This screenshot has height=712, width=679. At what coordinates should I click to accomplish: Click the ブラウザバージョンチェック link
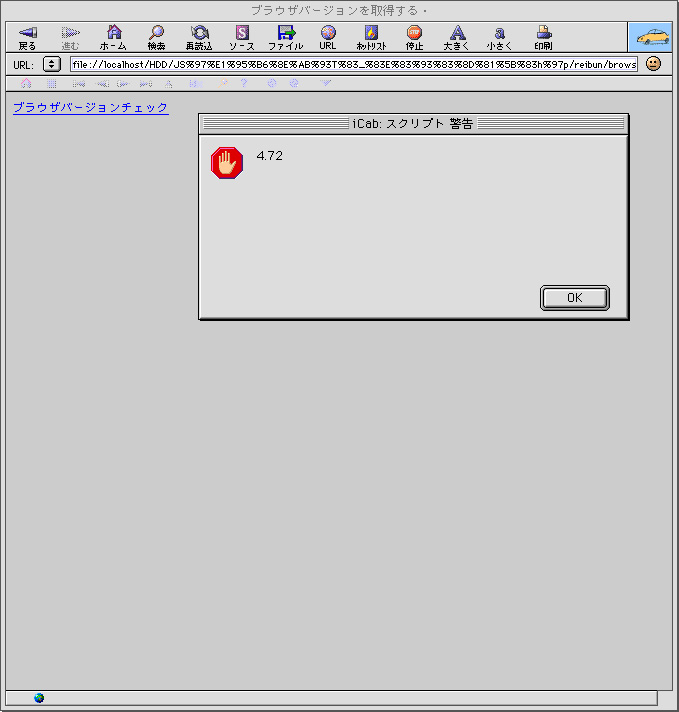[91, 108]
